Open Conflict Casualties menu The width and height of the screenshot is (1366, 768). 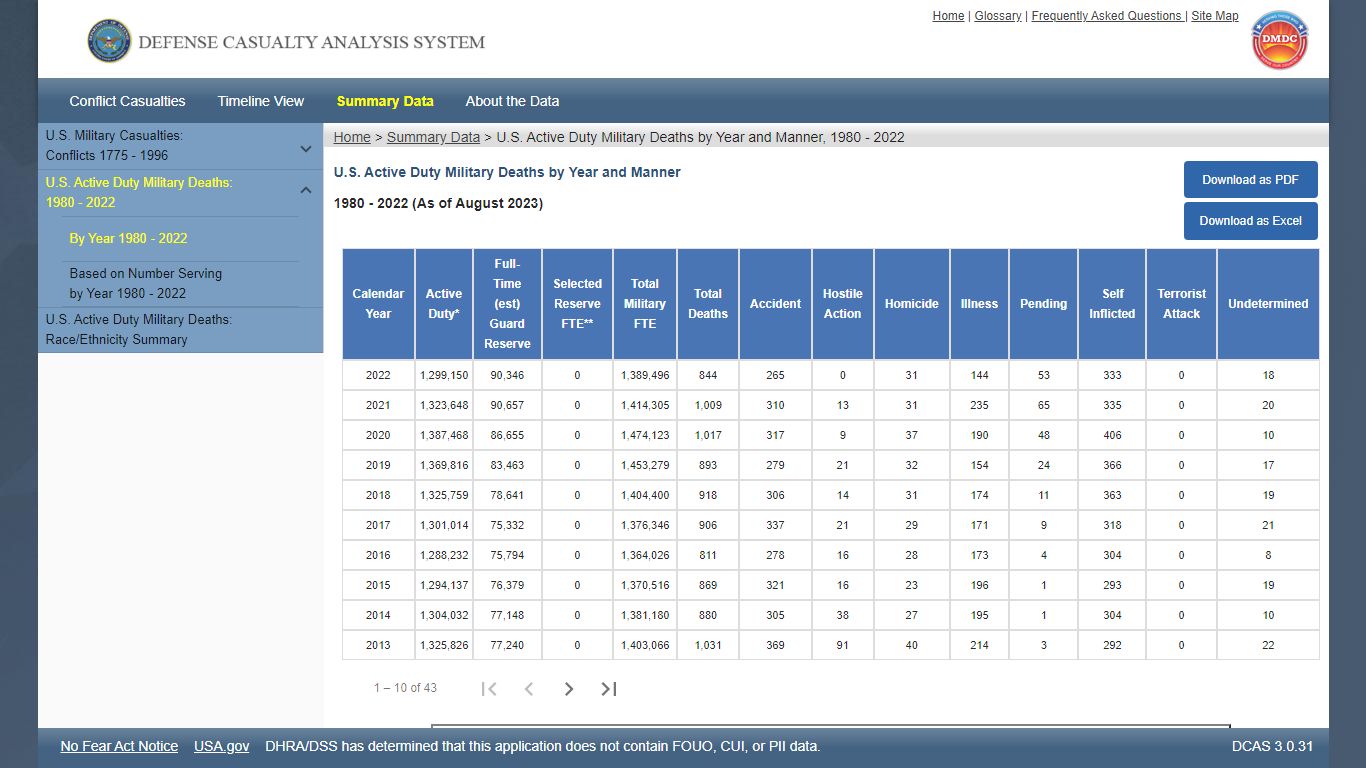[127, 101]
